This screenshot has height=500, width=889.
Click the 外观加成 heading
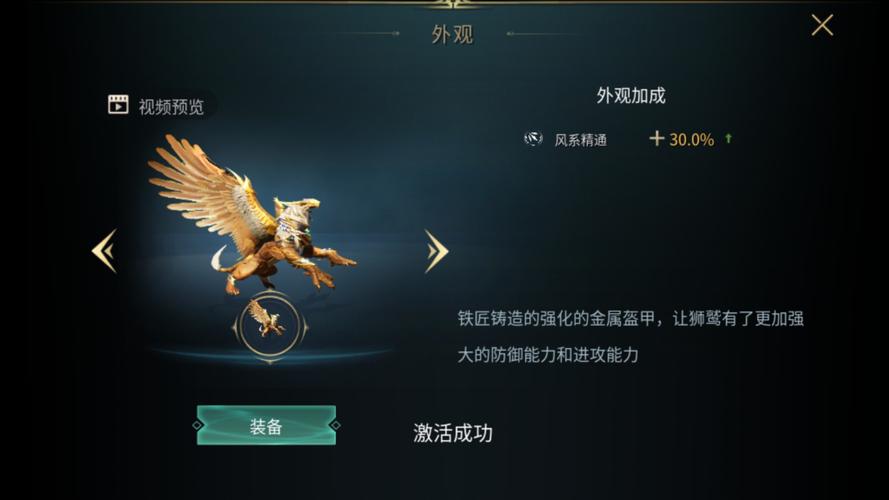(630, 95)
